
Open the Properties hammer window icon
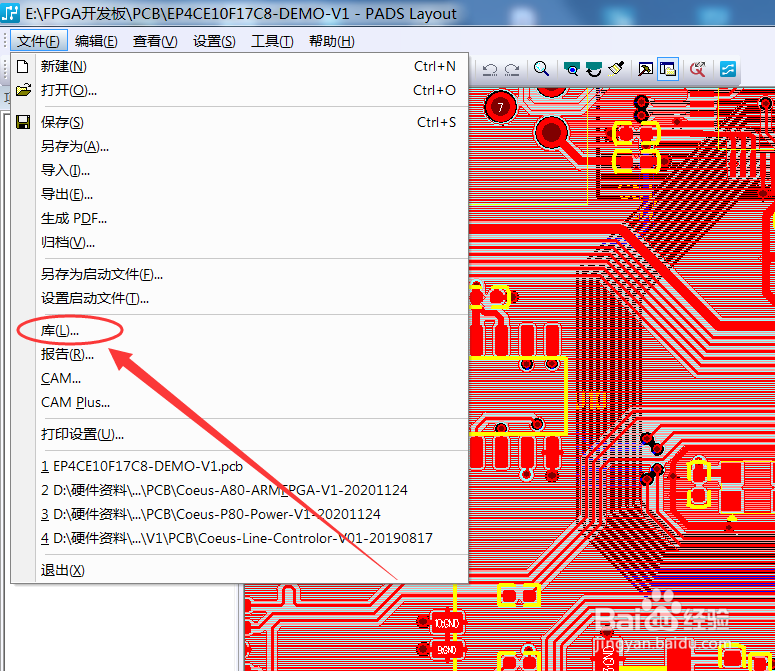(x=645, y=69)
